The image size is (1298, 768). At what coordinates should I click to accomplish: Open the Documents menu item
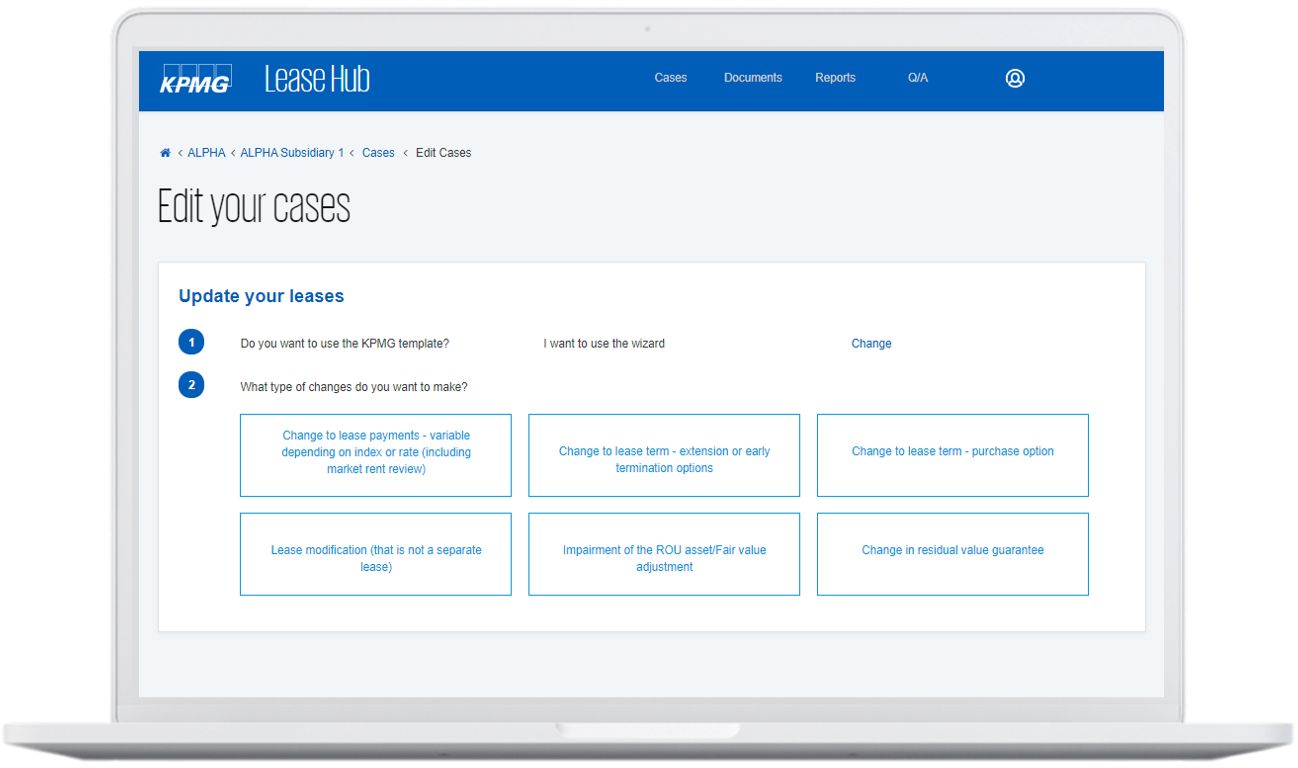[752, 78]
